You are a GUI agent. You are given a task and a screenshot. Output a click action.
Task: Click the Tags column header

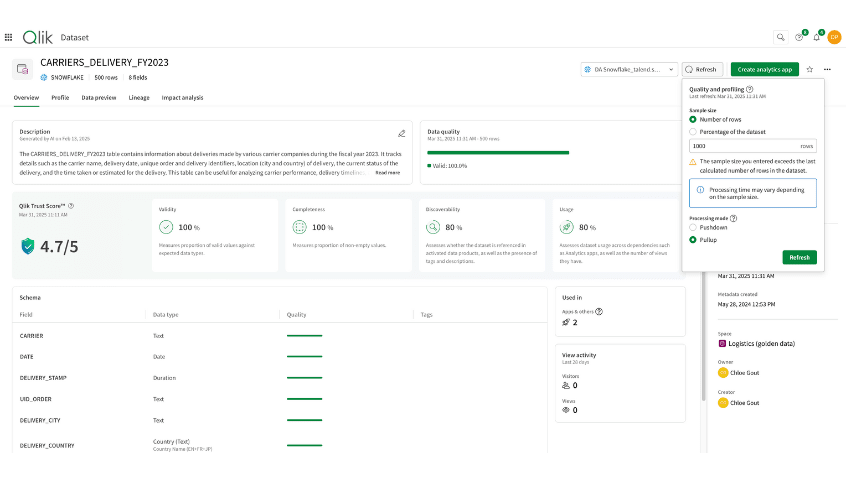[x=426, y=314]
